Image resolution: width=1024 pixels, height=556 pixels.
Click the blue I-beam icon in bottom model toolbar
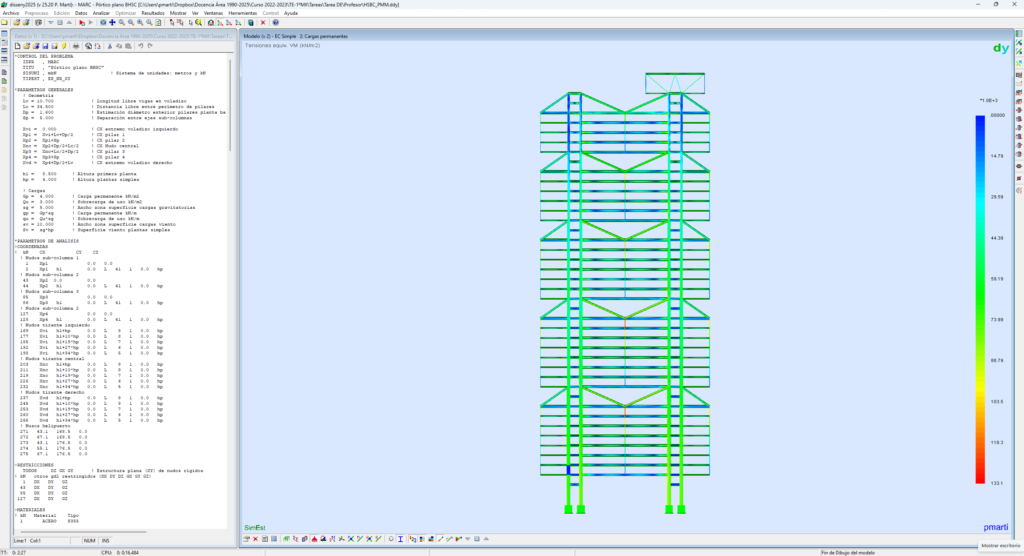pos(400,539)
